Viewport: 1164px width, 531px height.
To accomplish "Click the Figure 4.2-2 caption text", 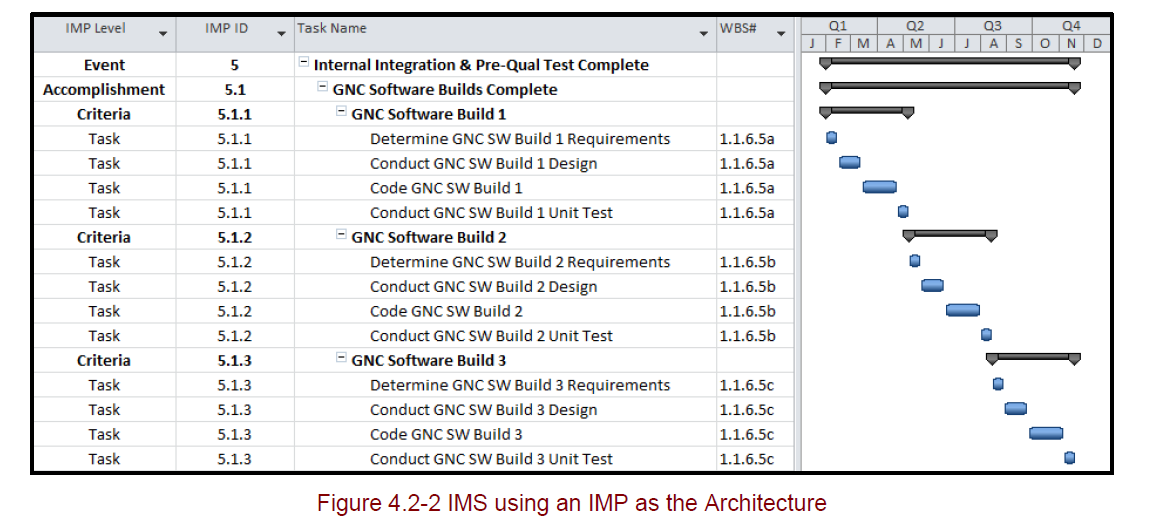I will point(572,503).
